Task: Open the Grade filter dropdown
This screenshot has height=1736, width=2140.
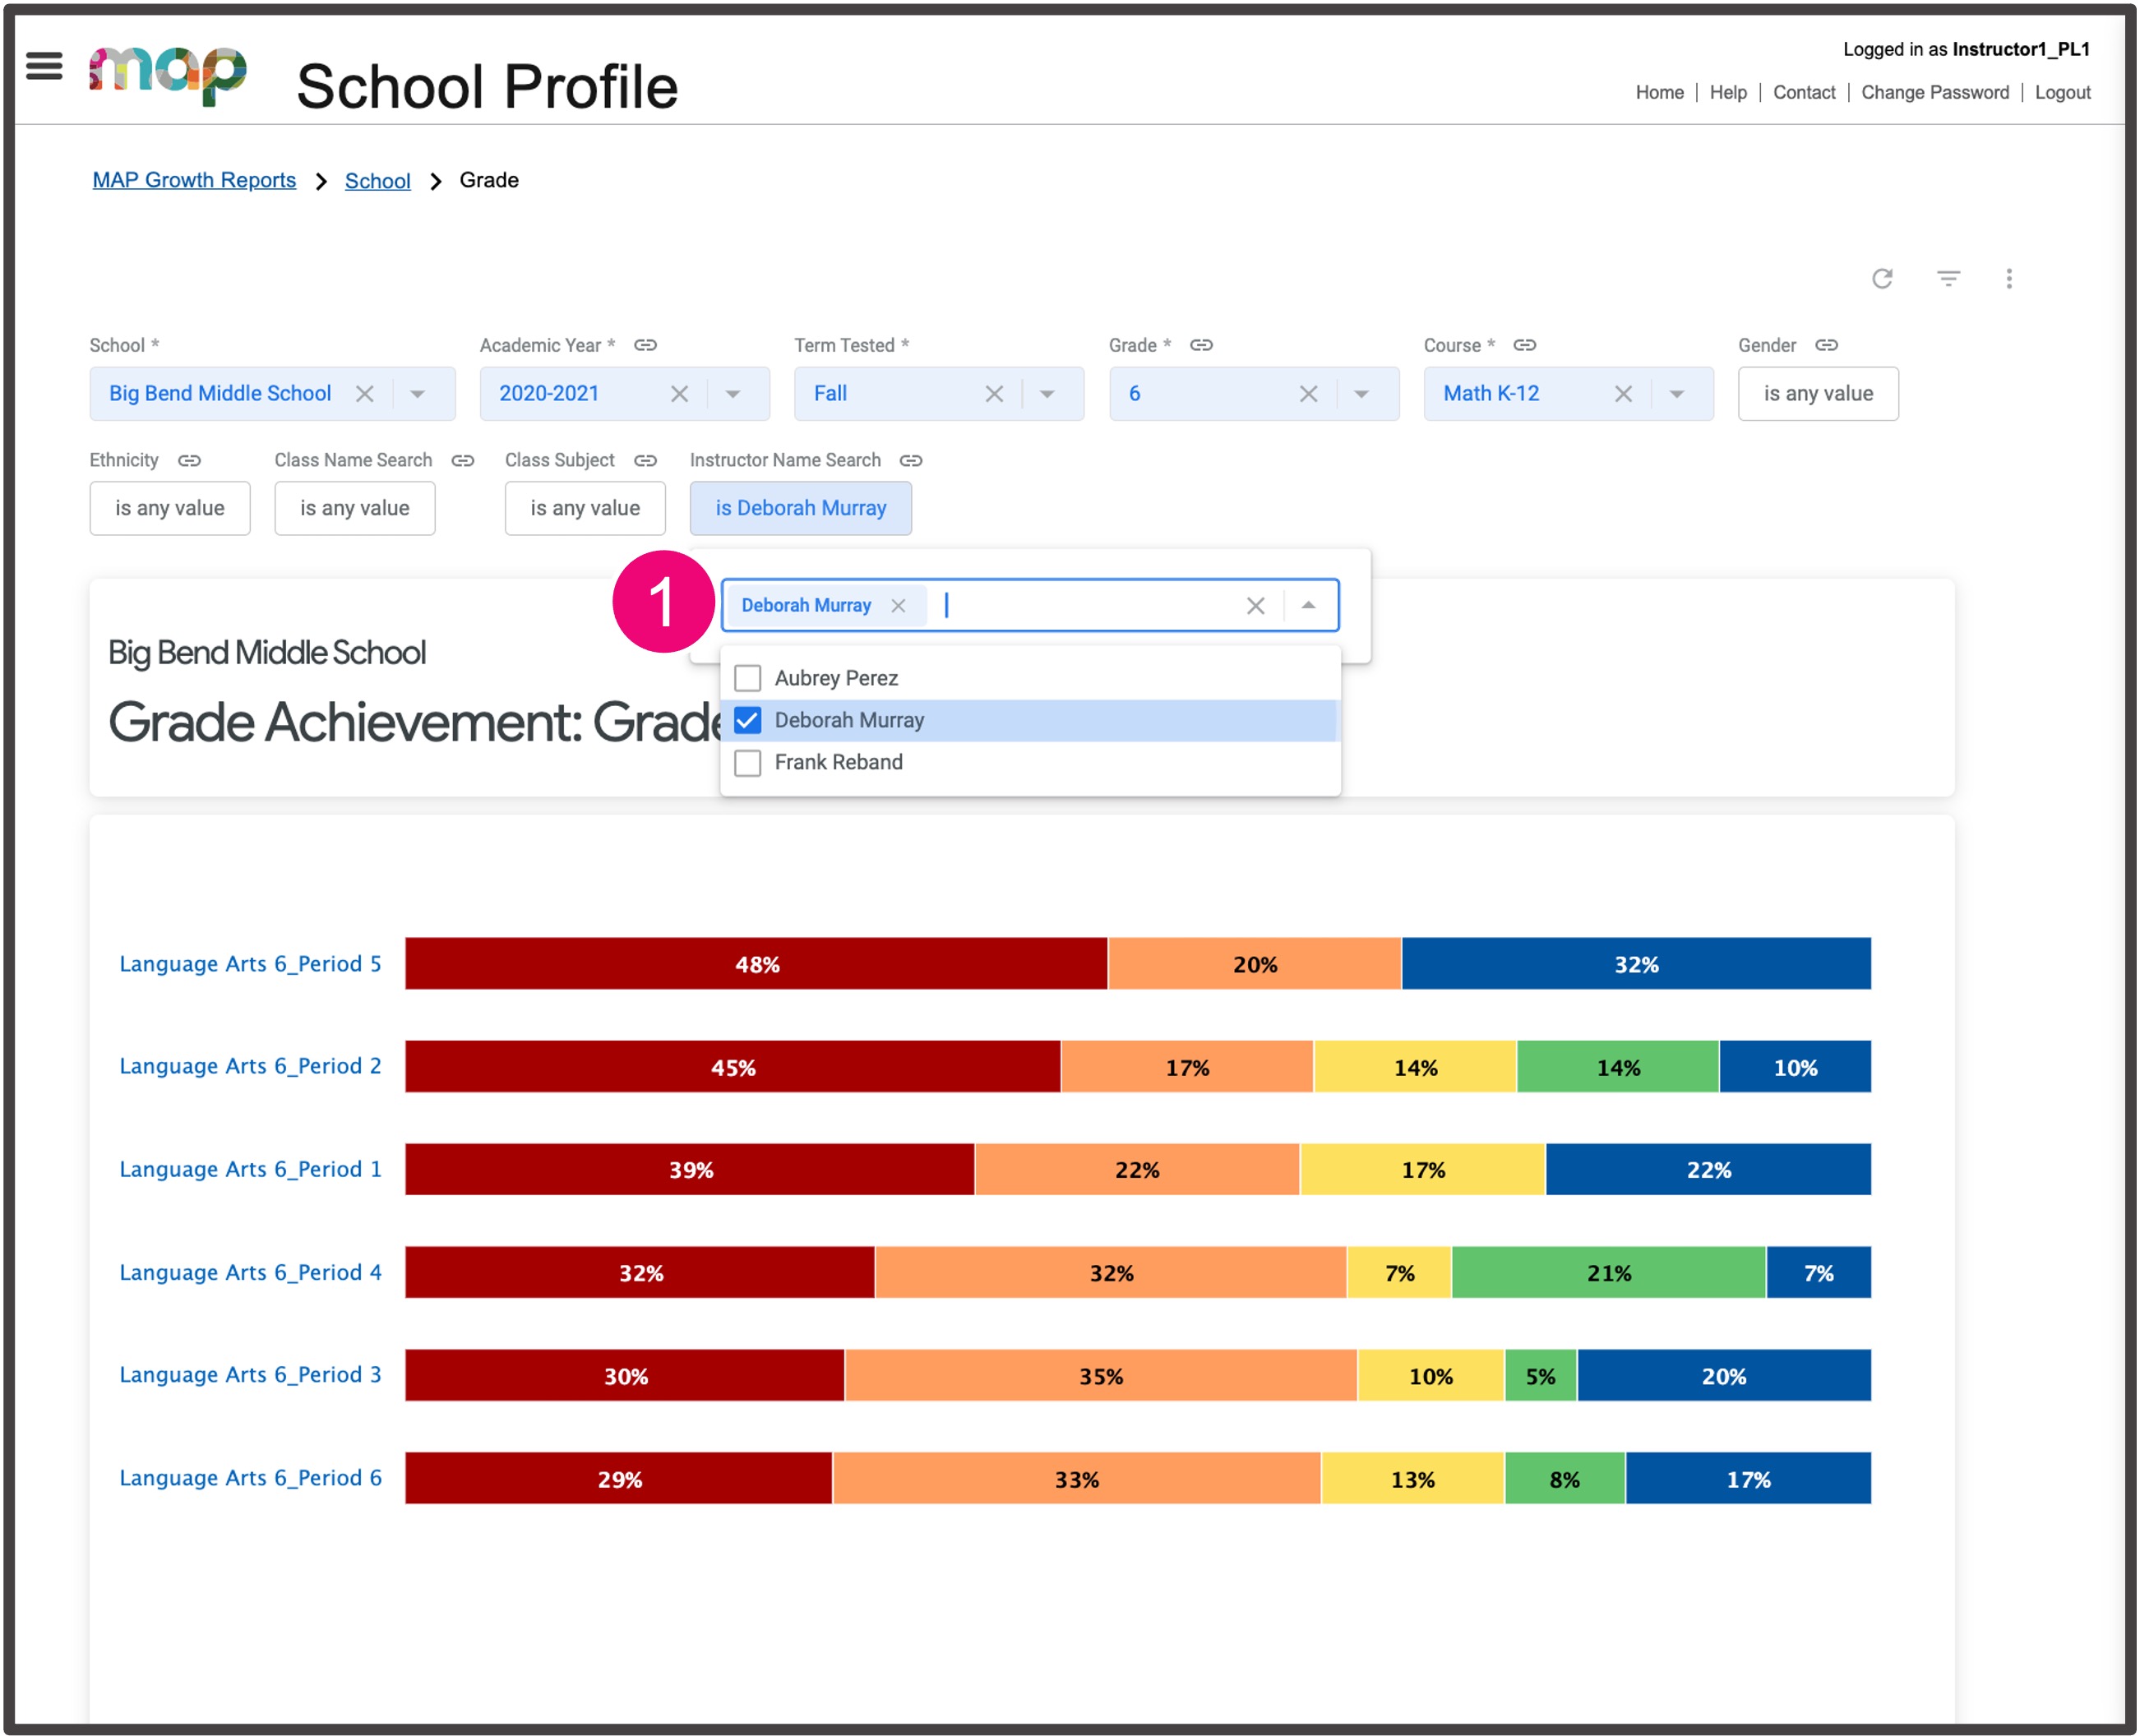Action: pyautogui.click(x=1361, y=394)
